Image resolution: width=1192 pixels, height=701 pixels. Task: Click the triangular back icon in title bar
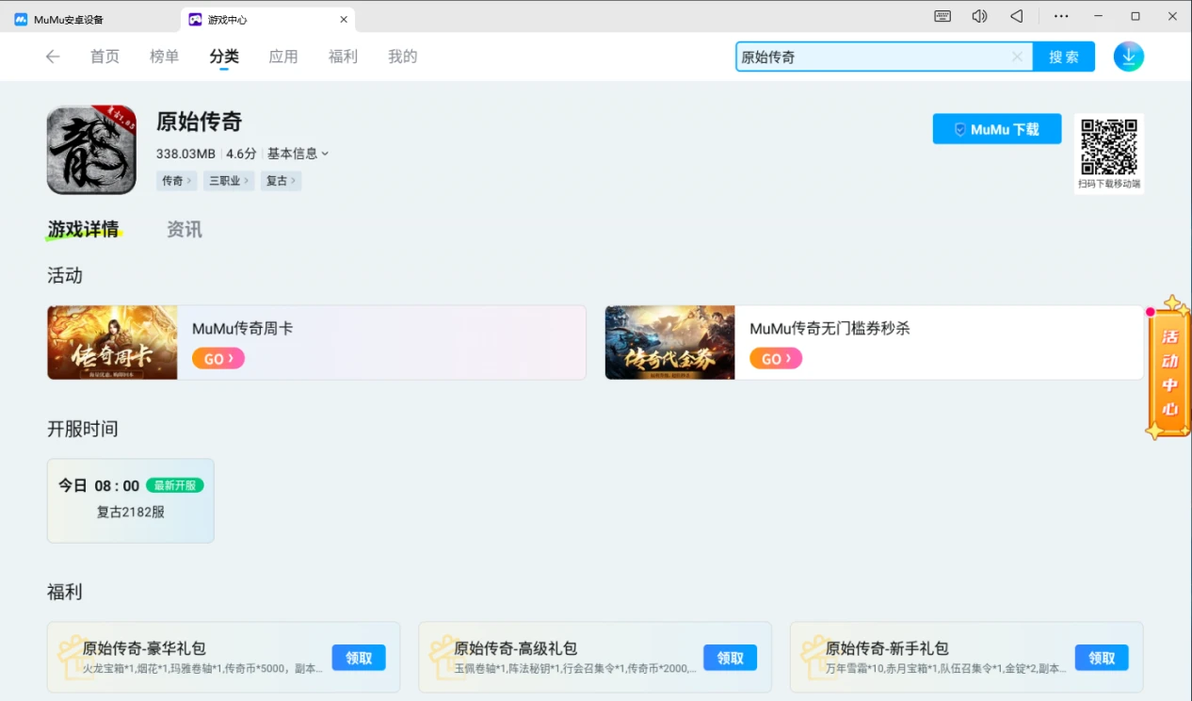point(1016,16)
